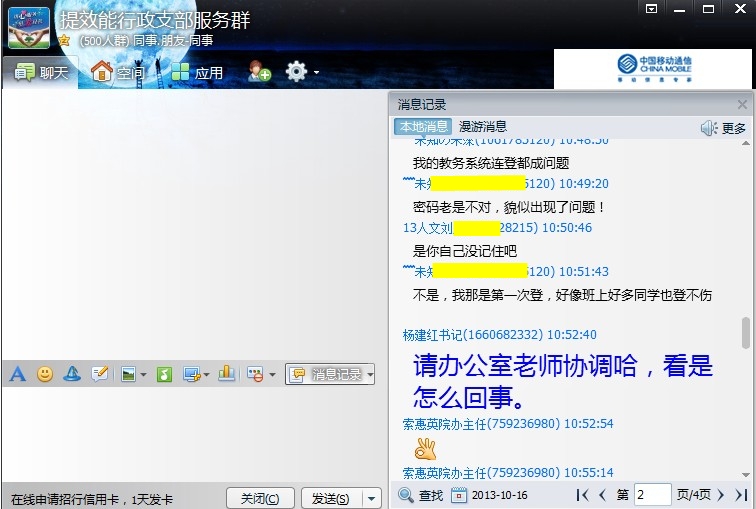
Task: Go to first page of records
Action: pos(582,495)
